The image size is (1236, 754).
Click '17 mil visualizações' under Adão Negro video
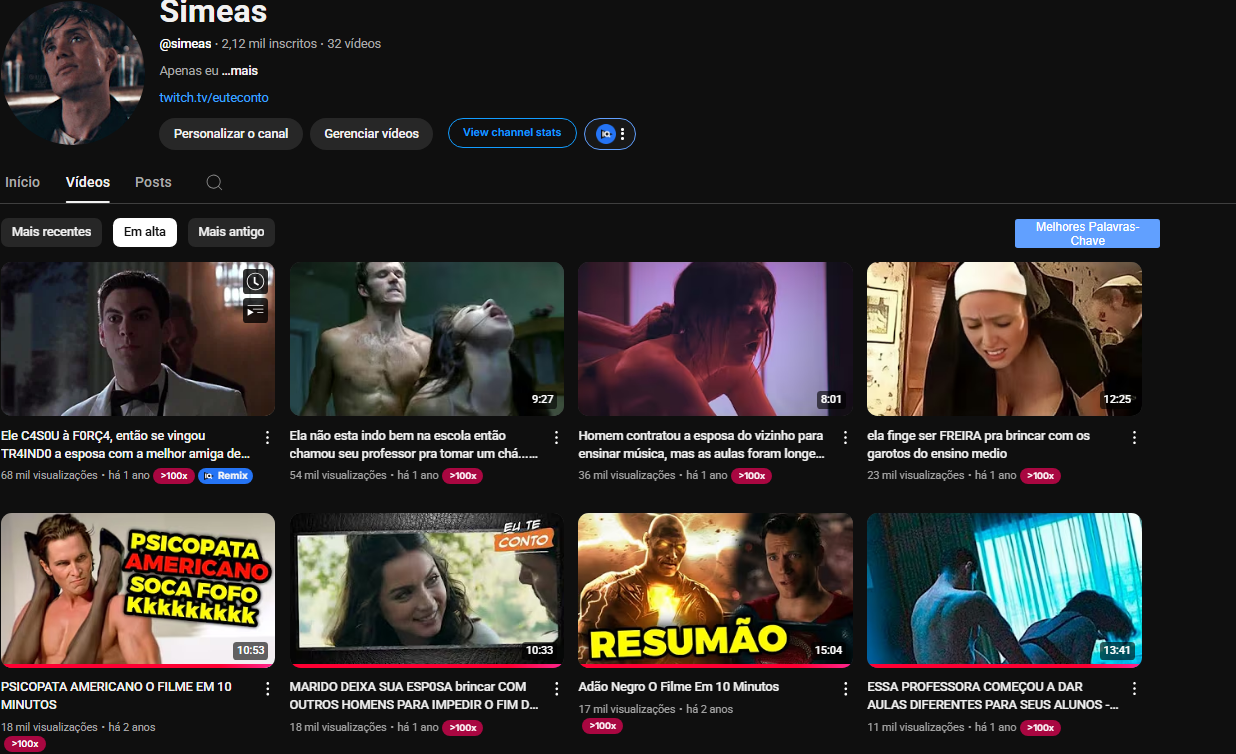coord(627,709)
